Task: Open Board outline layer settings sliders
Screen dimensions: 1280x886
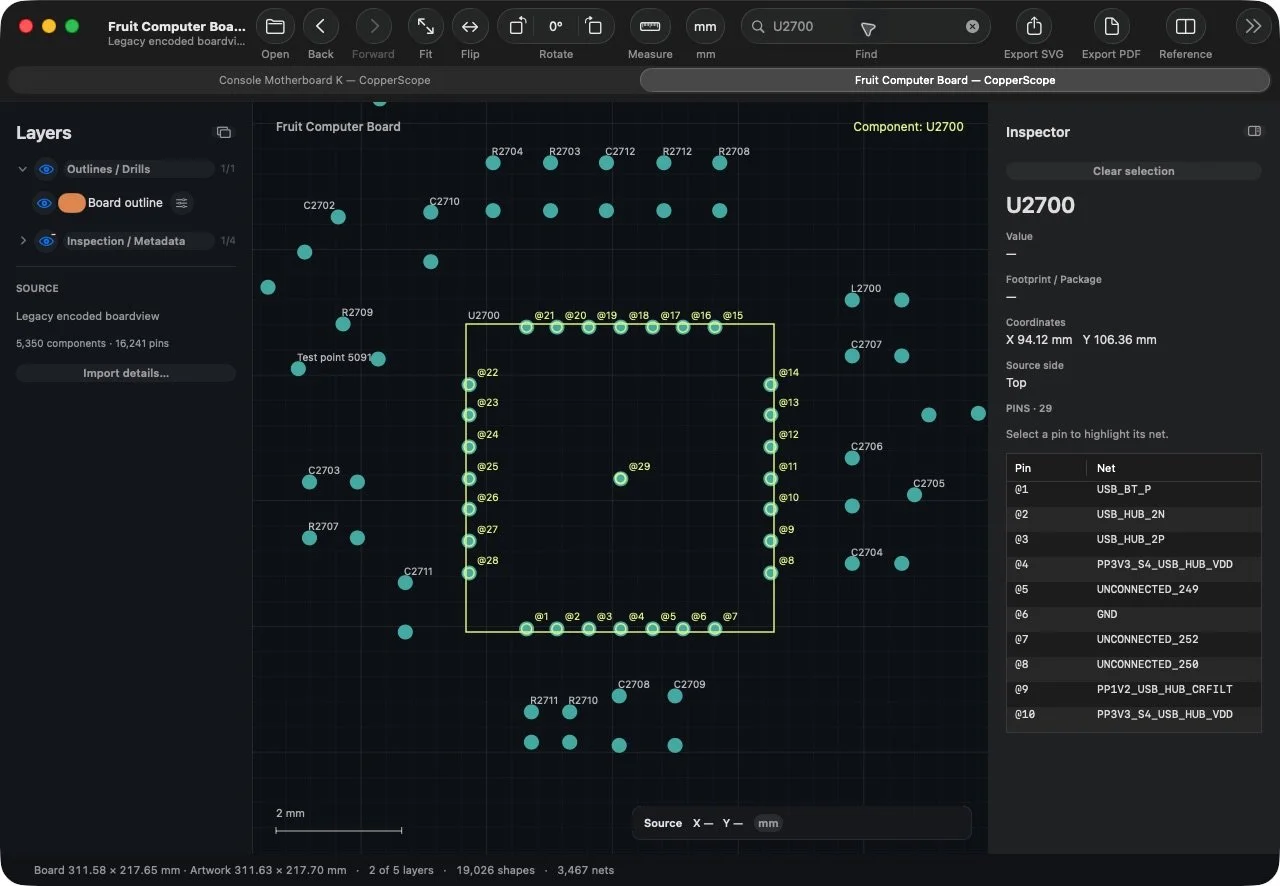Action: [x=182, y=203]
